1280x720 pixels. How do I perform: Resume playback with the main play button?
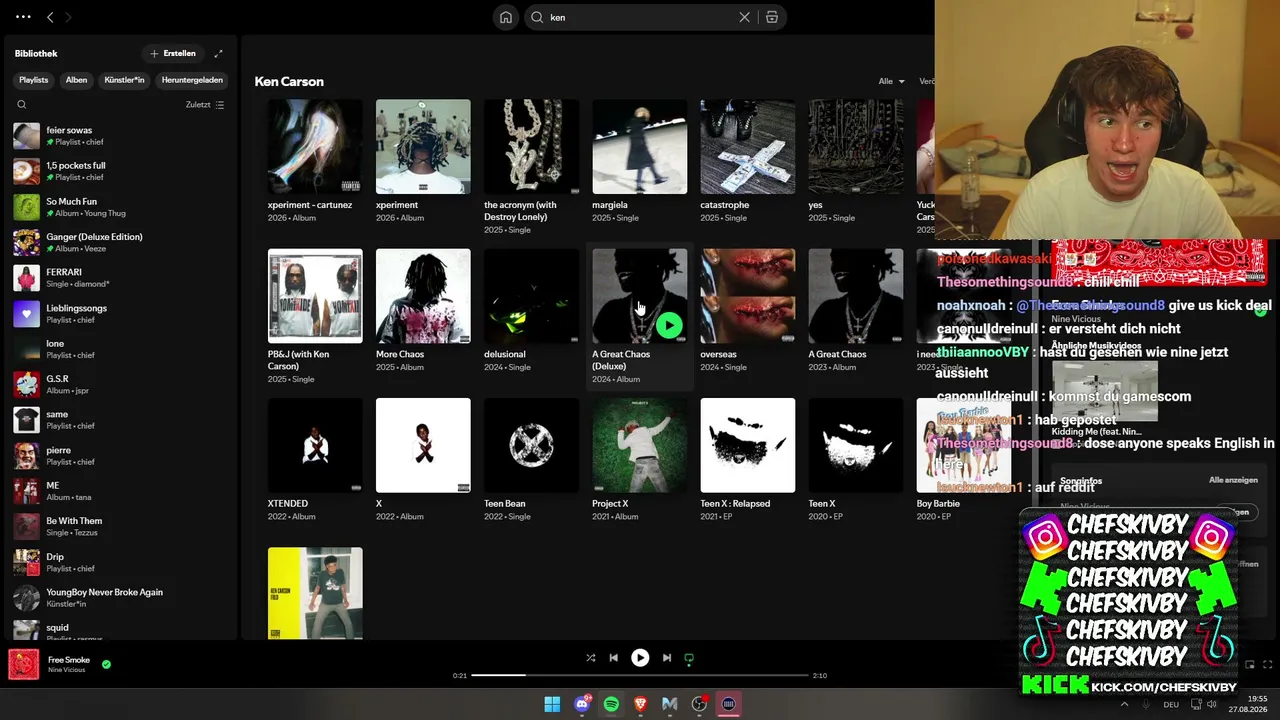640,658
